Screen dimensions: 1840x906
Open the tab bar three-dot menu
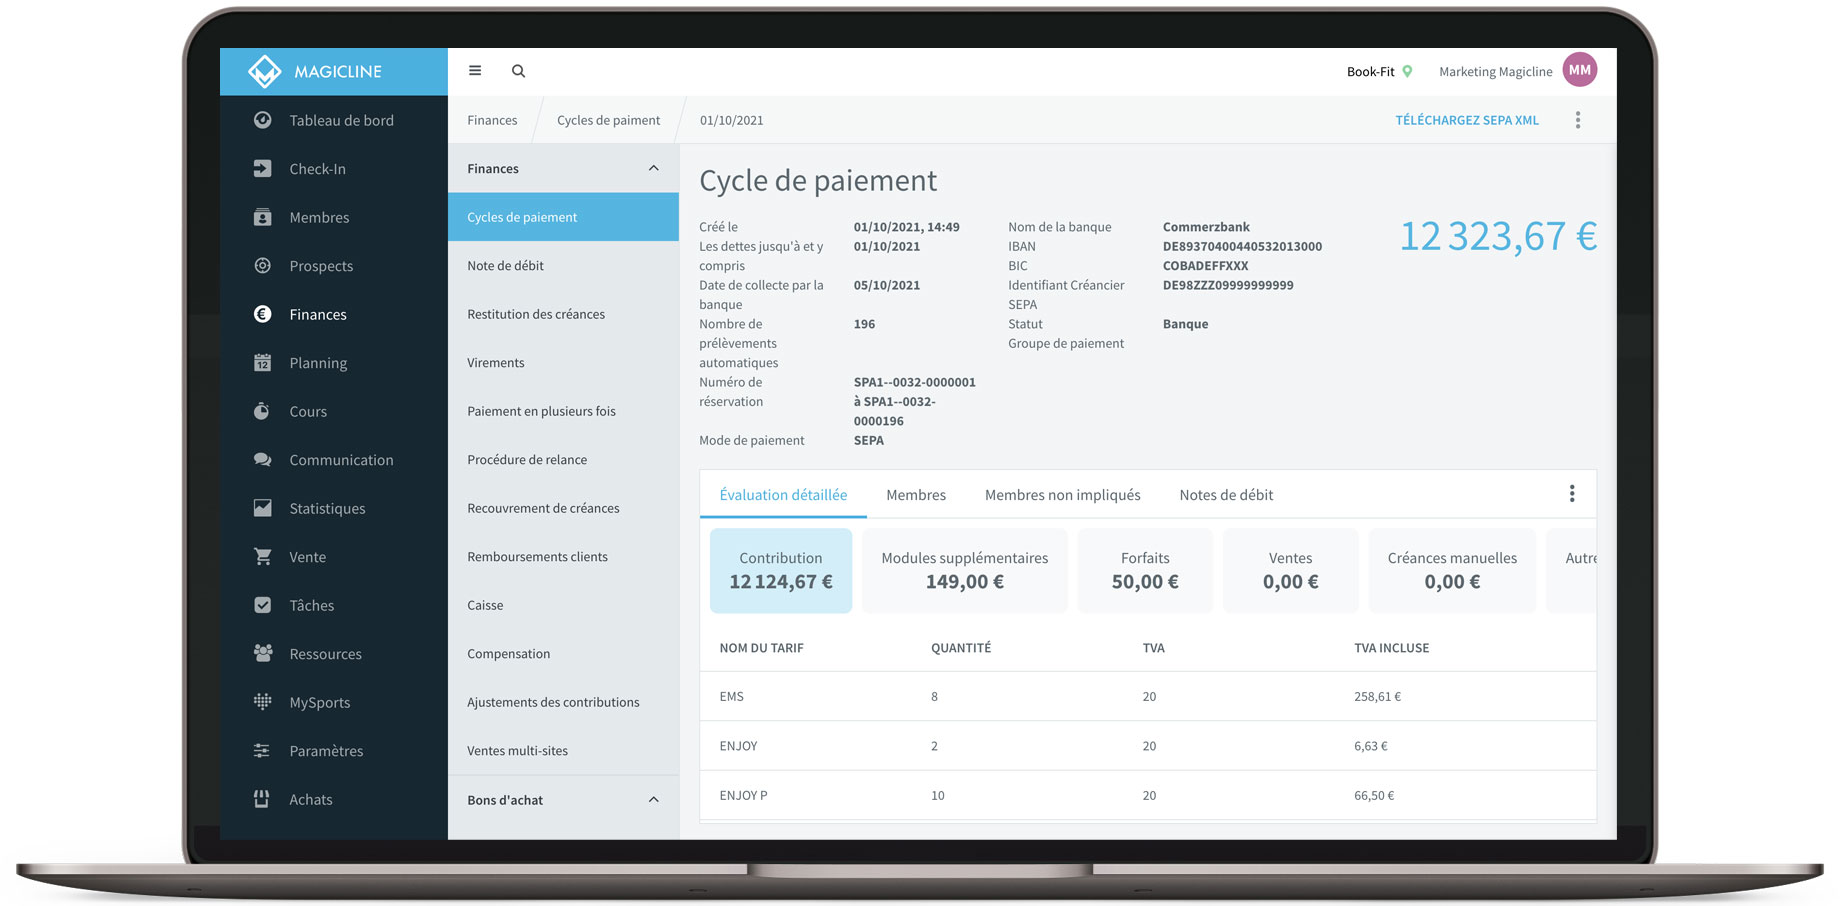point(1572,494)
